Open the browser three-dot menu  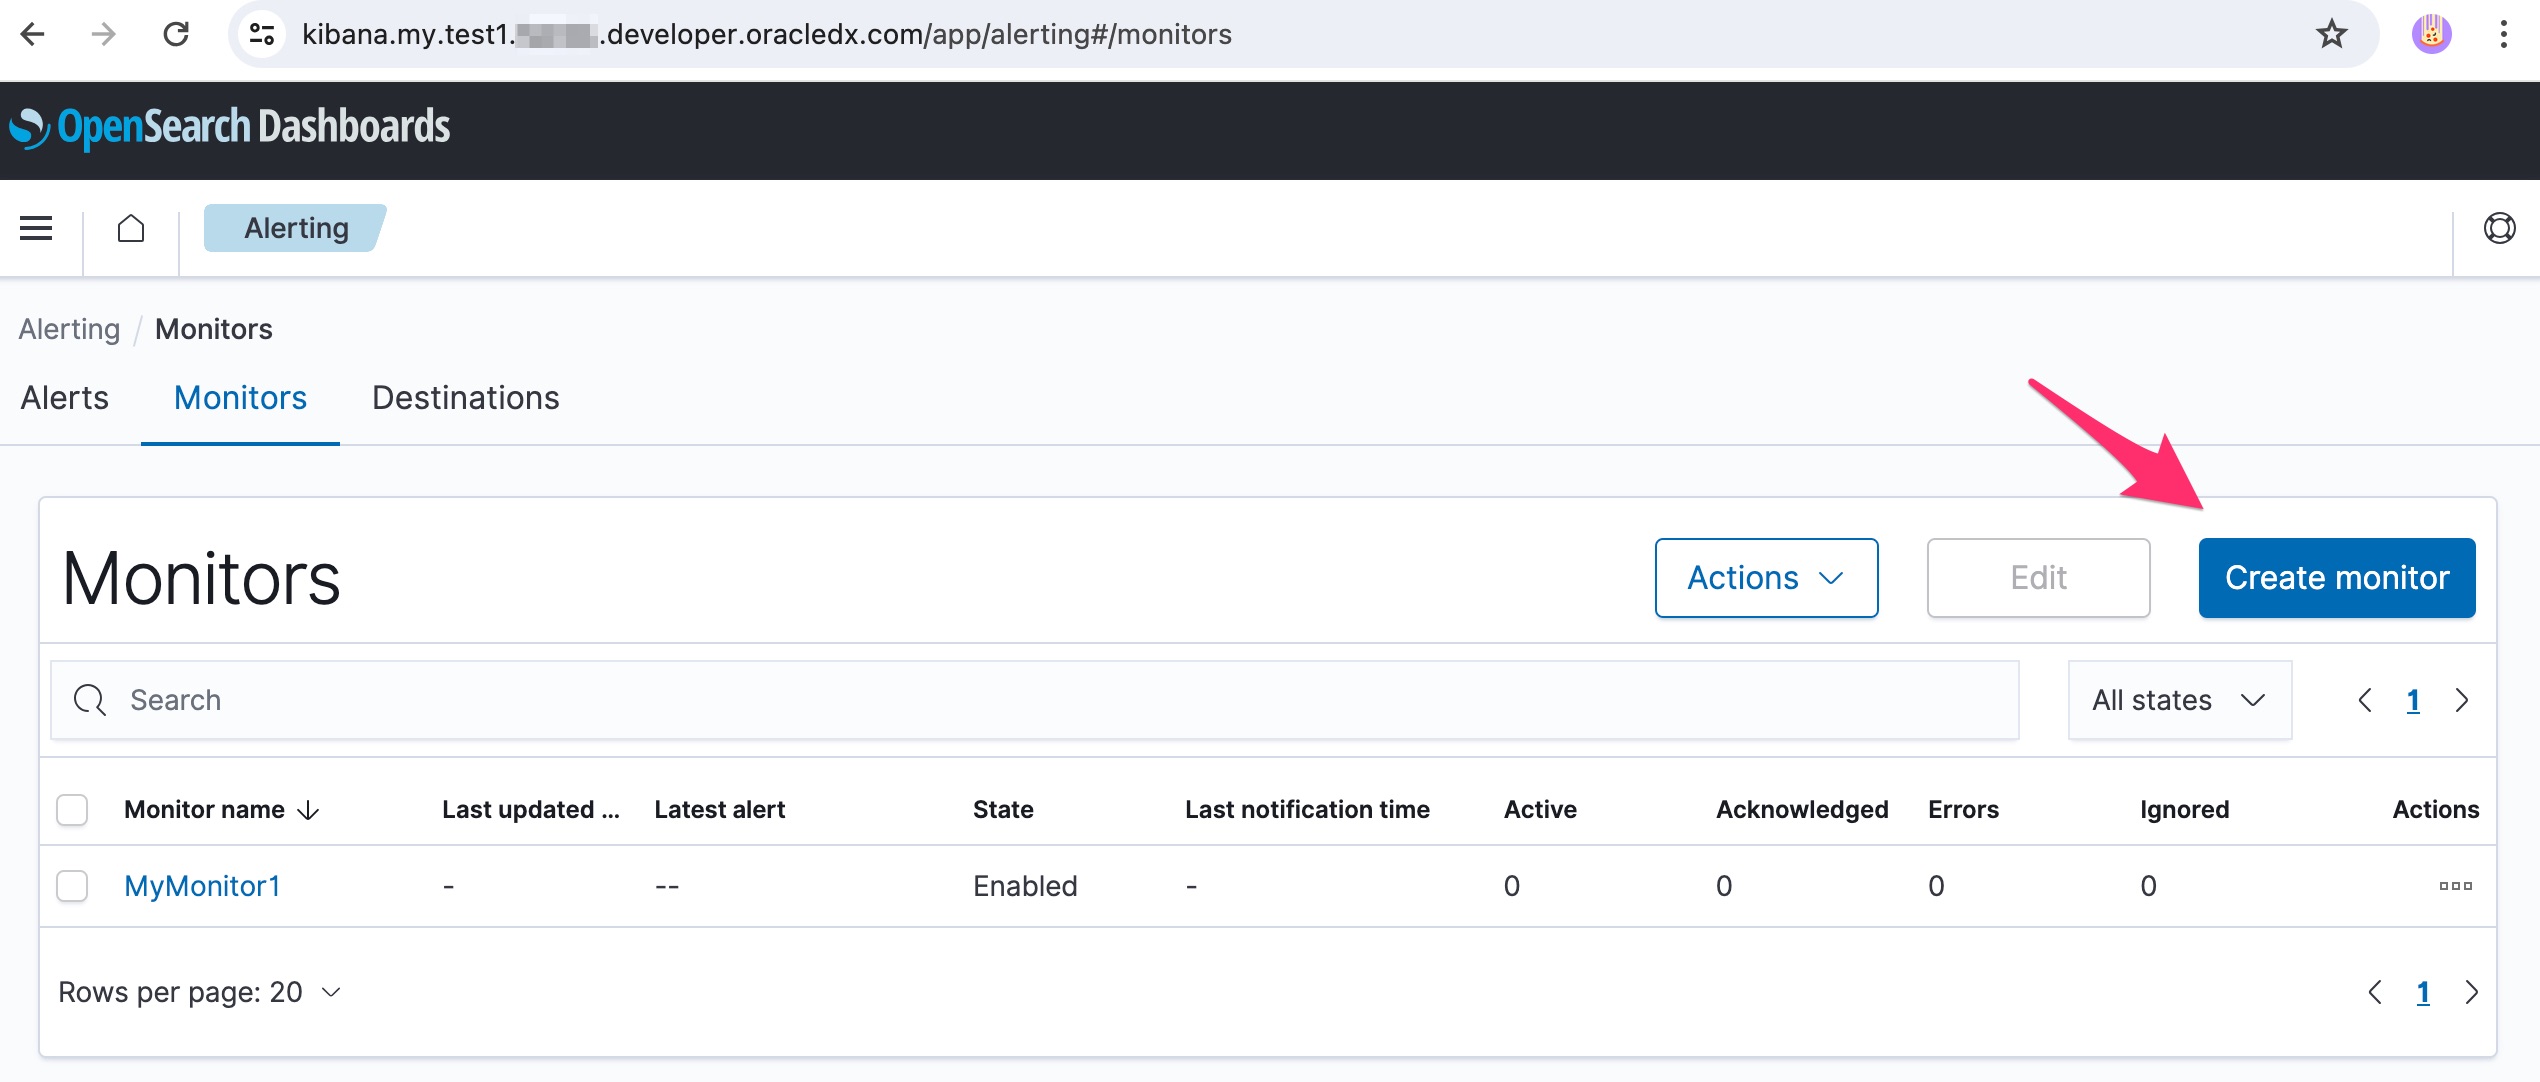click(2503, 34)
